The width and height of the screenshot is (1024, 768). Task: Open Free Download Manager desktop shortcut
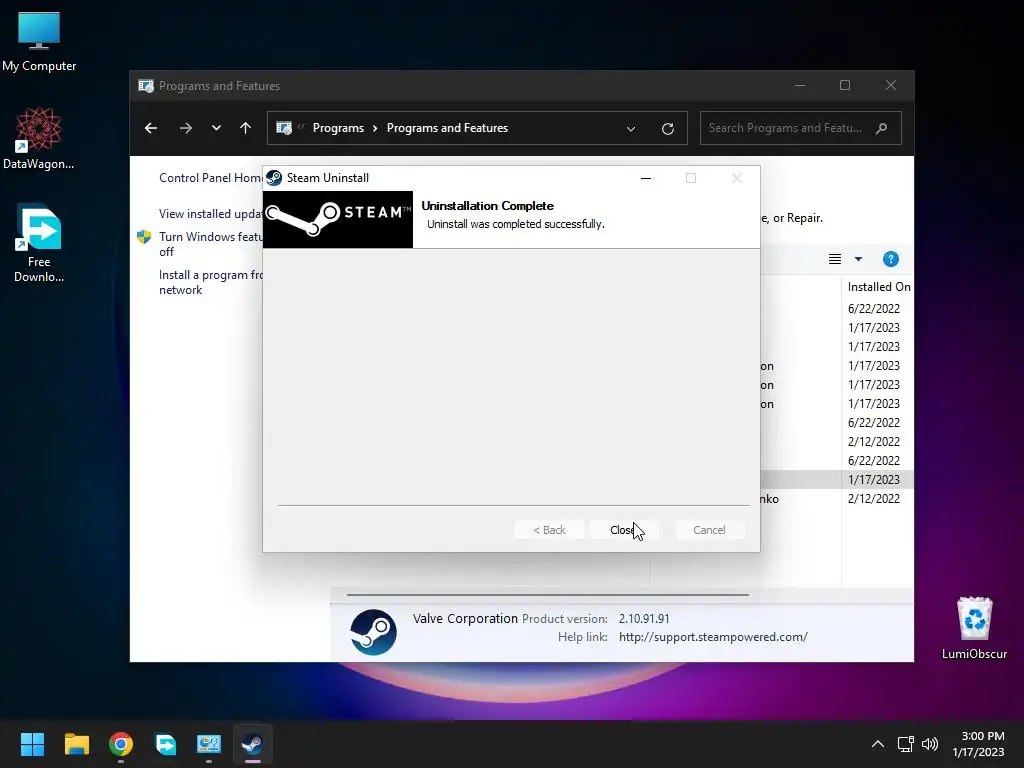(39, 243)
